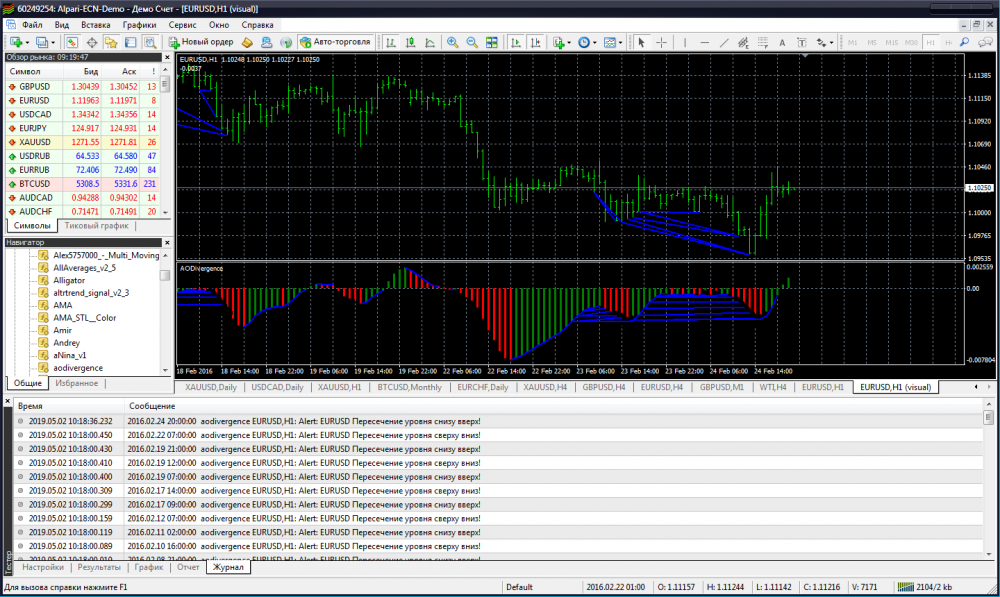The width and height of the screenshot is (1000, 597).
Task: Open the Сервис menu
Action: click(x=182, y=23)
